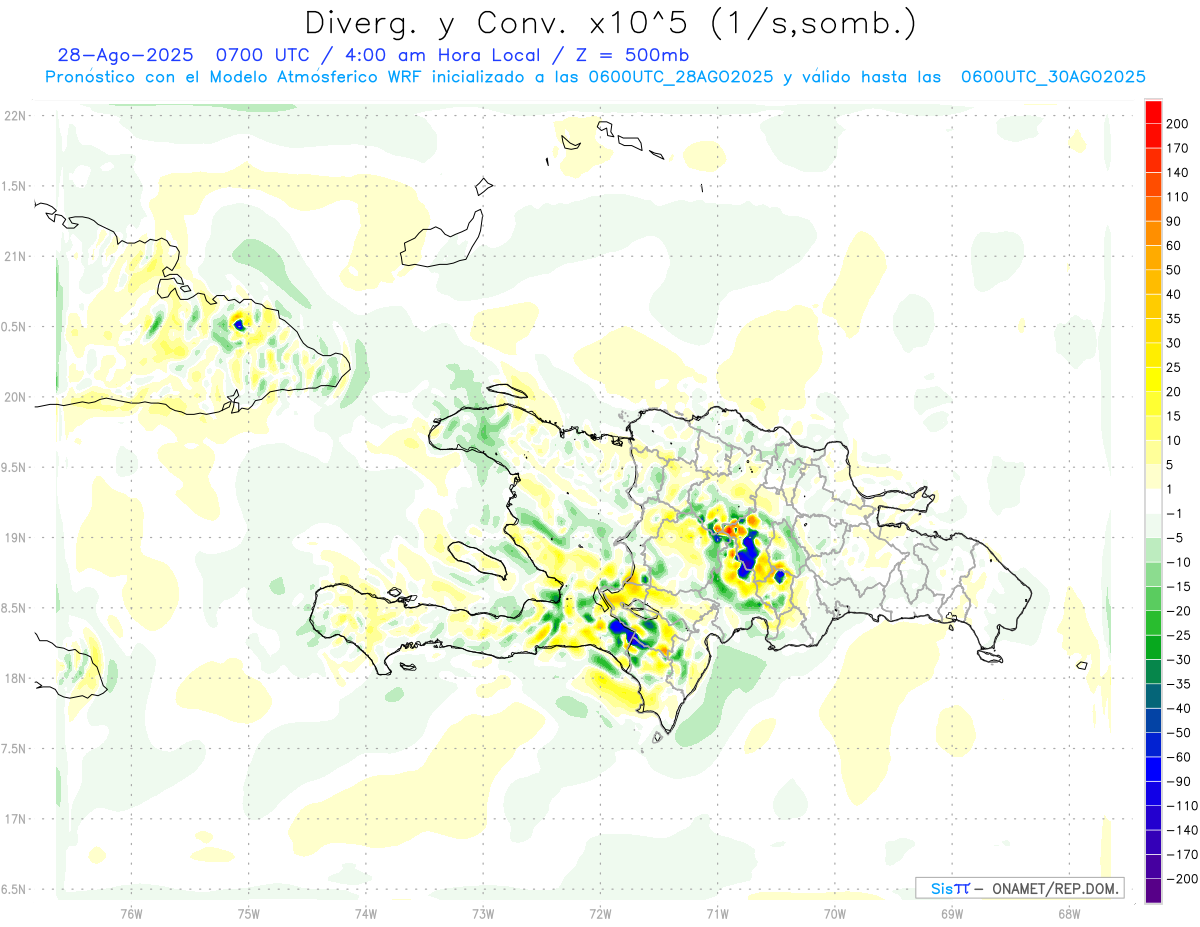Image resolution: width=1200 pixels, height=927 pixels.
Task: Click the 76W longitude label
Action: tap(131, 912)
